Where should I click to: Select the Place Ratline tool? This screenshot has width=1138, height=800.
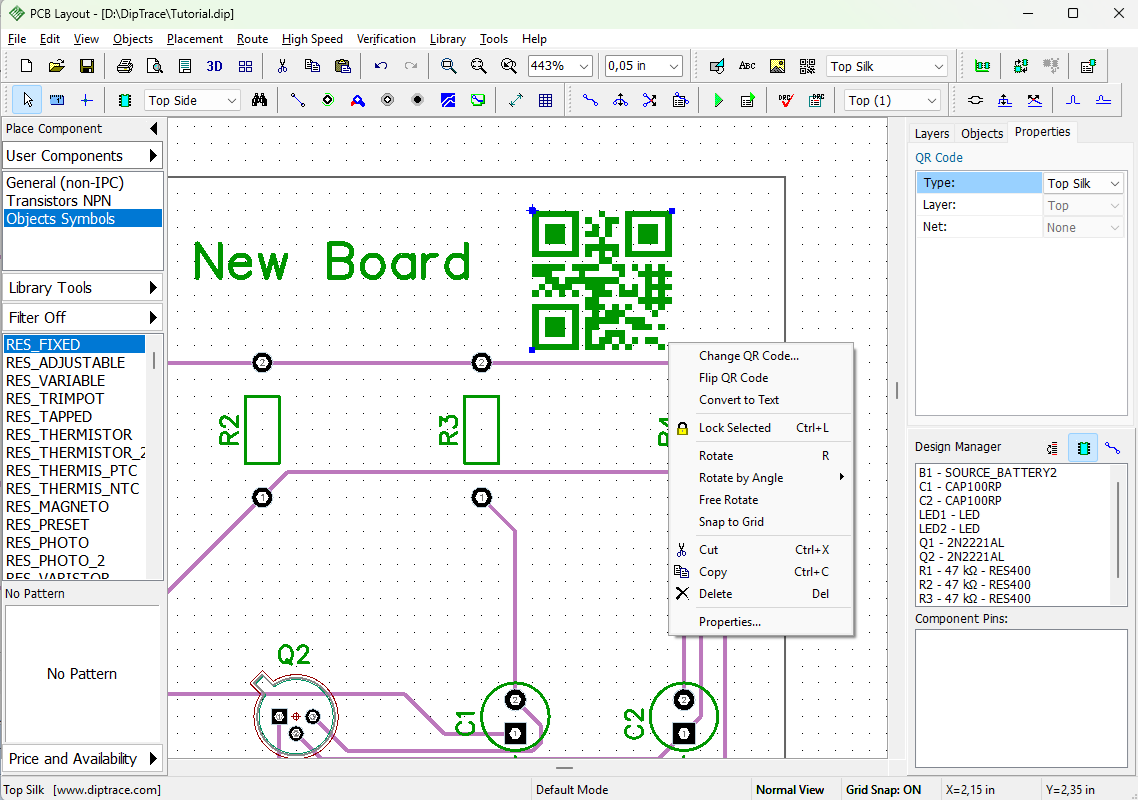[298, 100]
